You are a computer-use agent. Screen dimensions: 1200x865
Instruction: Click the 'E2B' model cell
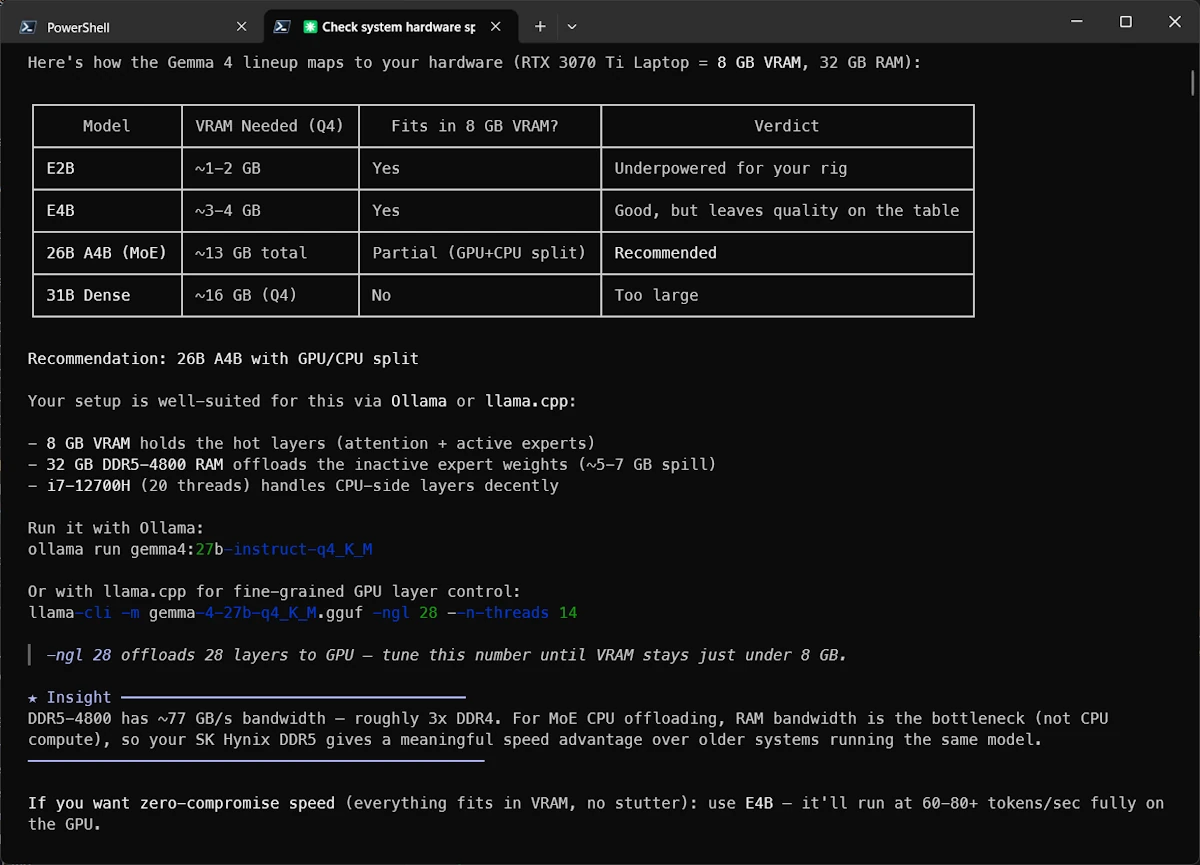pyautogui.click(x=108, y=168)
